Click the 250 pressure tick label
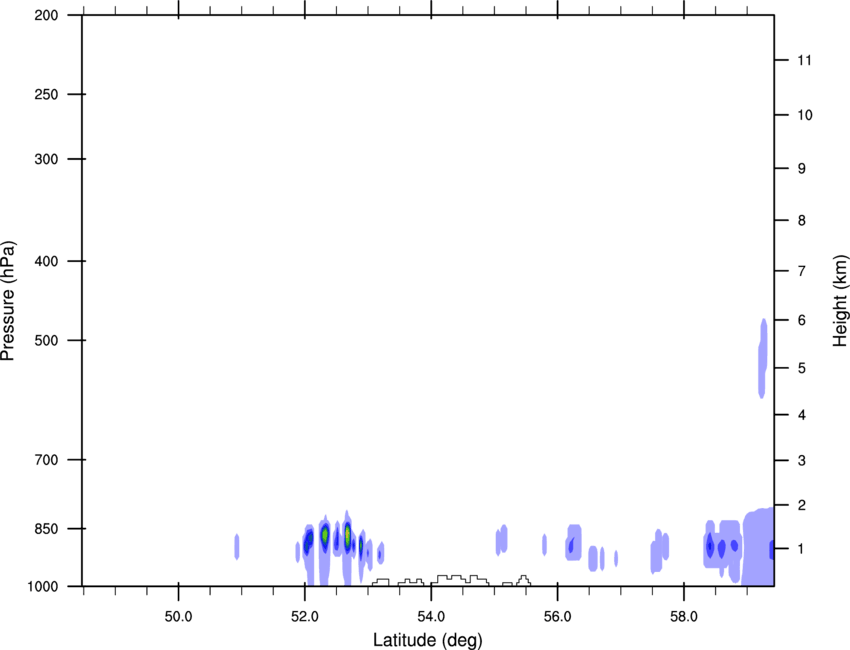 (x=46, y=94)
